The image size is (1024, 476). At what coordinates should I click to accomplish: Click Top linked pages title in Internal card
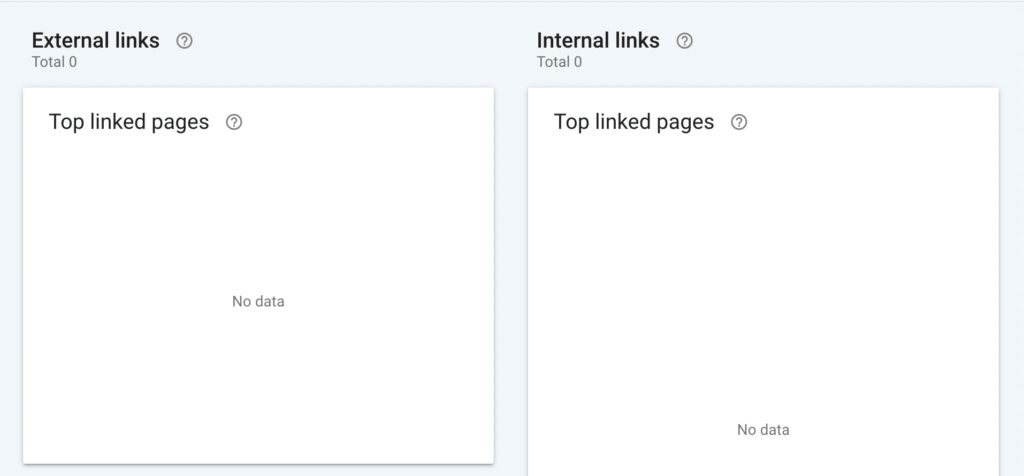click(x=633, y=122)
